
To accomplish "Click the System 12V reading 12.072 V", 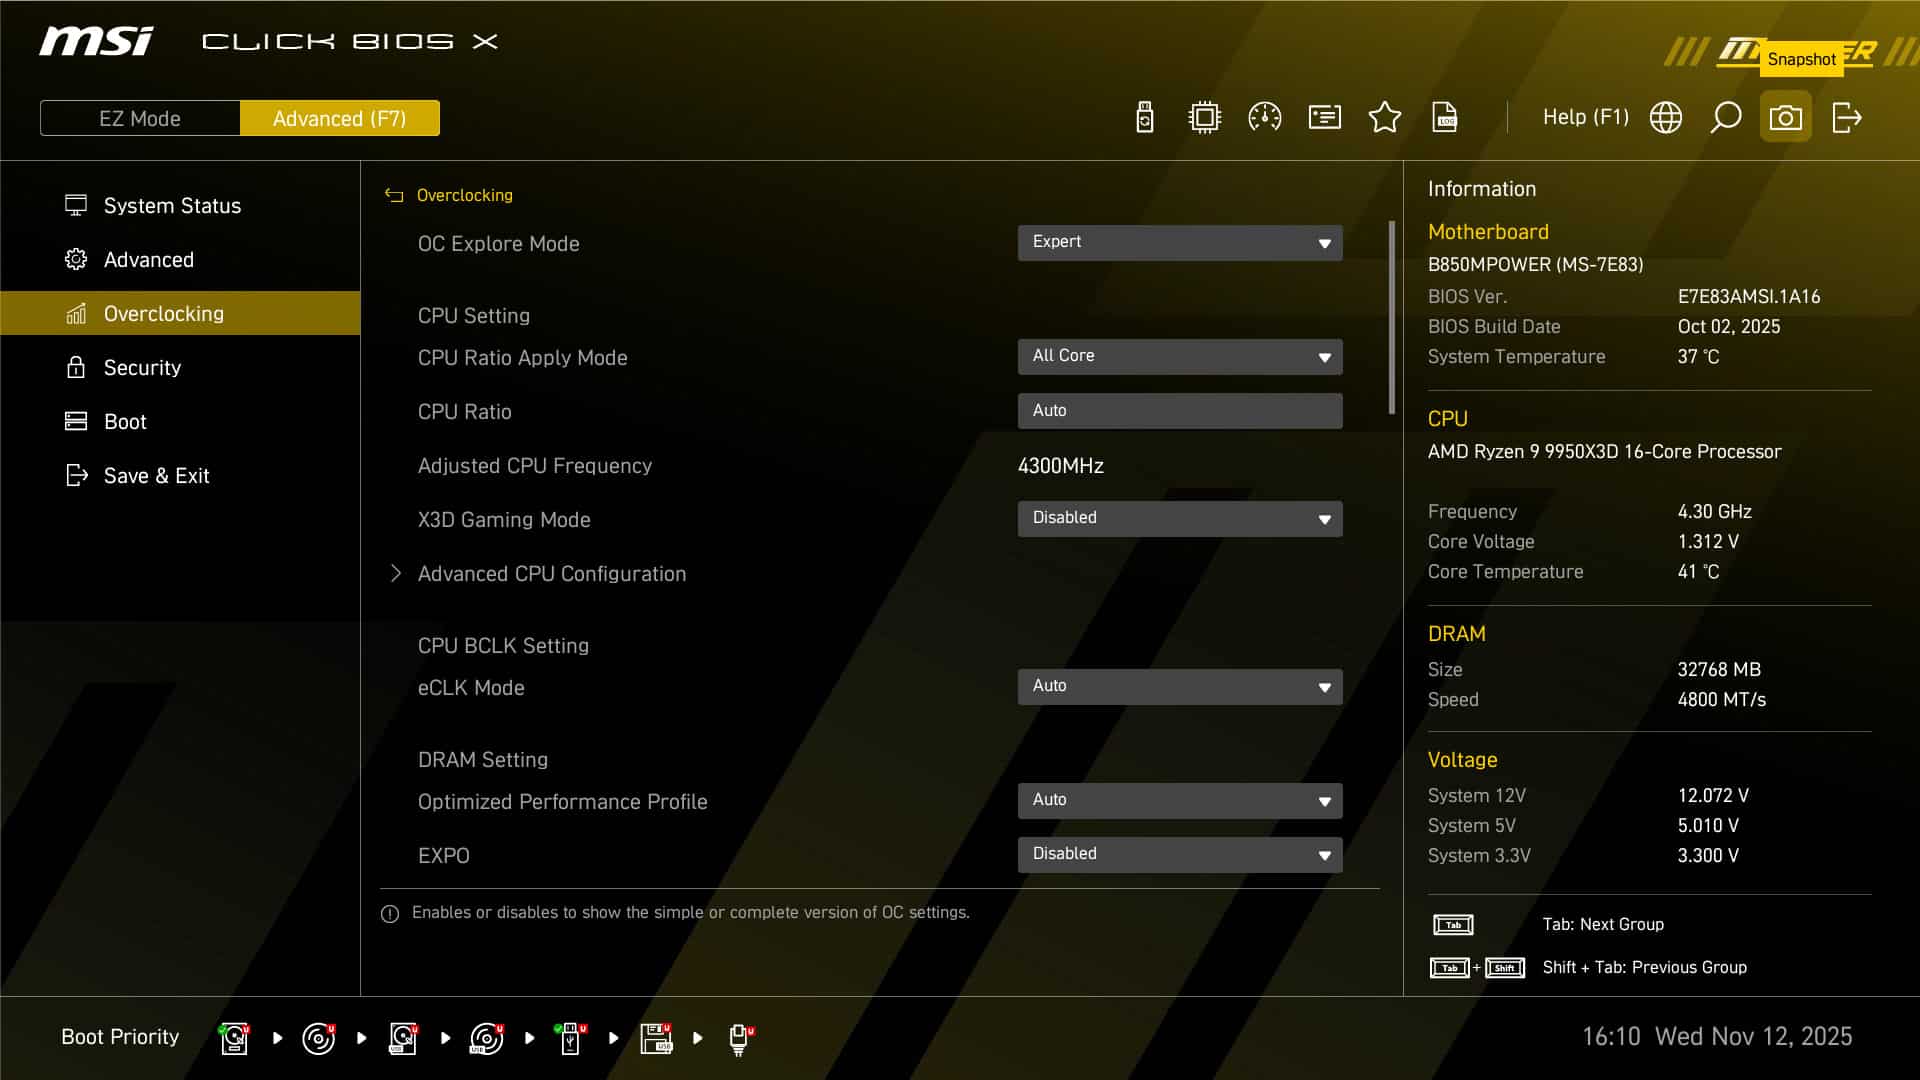I will point(1712,795).
